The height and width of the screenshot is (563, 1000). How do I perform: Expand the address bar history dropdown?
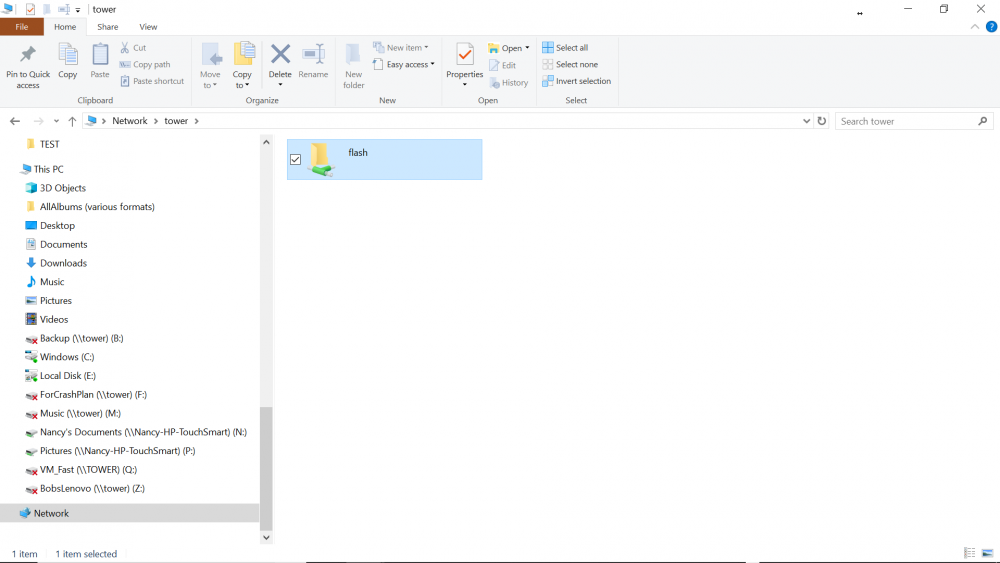coord(806,121)
